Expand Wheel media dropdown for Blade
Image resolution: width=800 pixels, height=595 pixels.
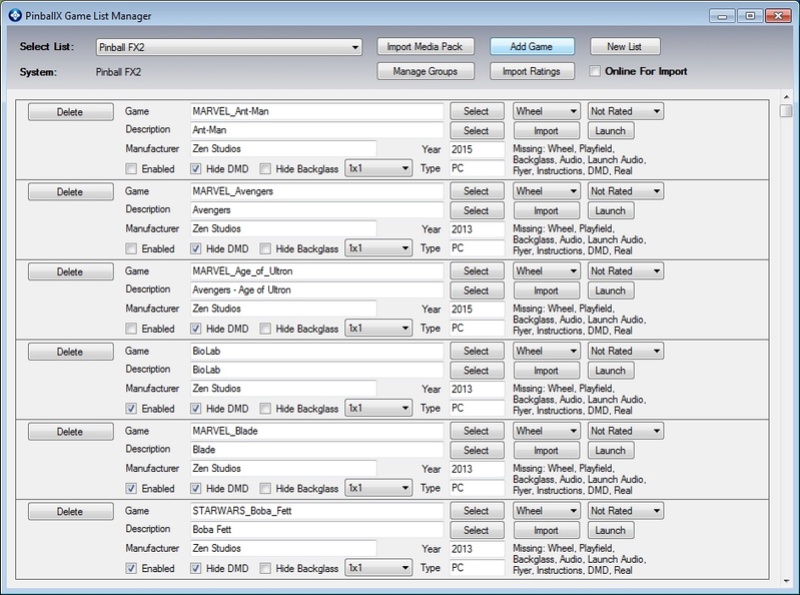546,431
